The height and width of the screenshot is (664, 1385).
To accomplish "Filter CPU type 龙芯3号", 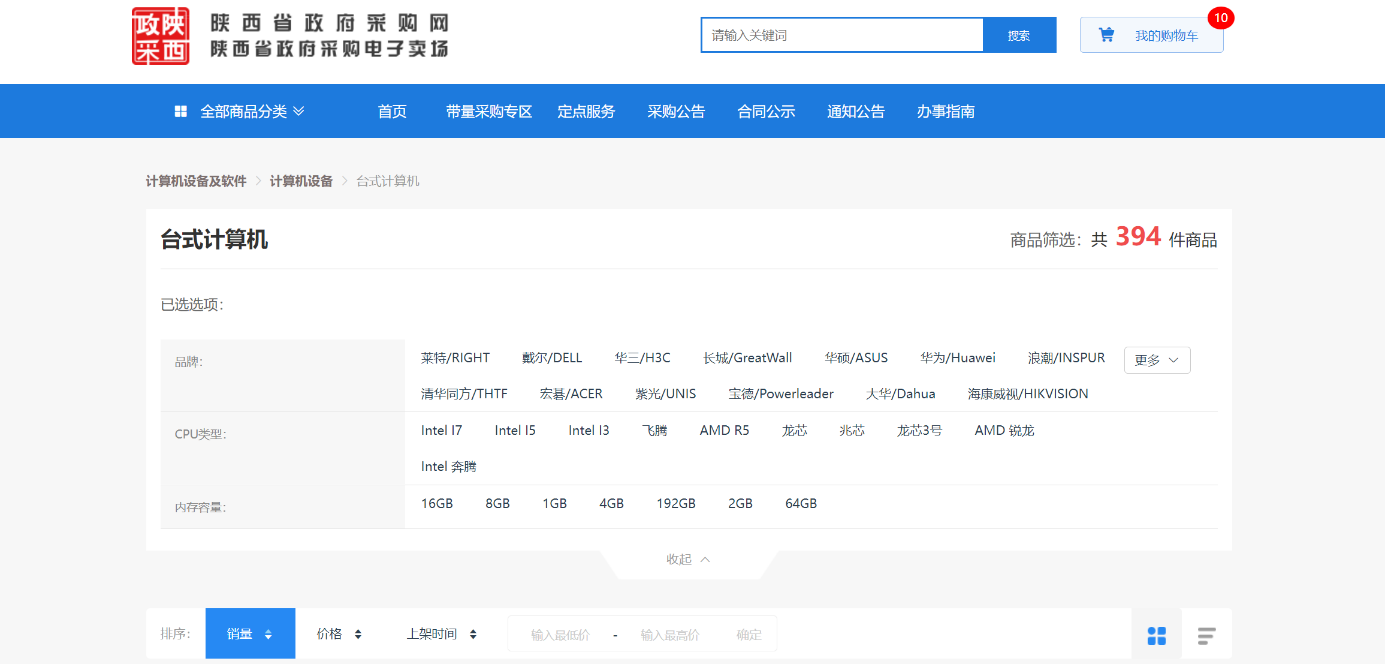I will 919,431.
